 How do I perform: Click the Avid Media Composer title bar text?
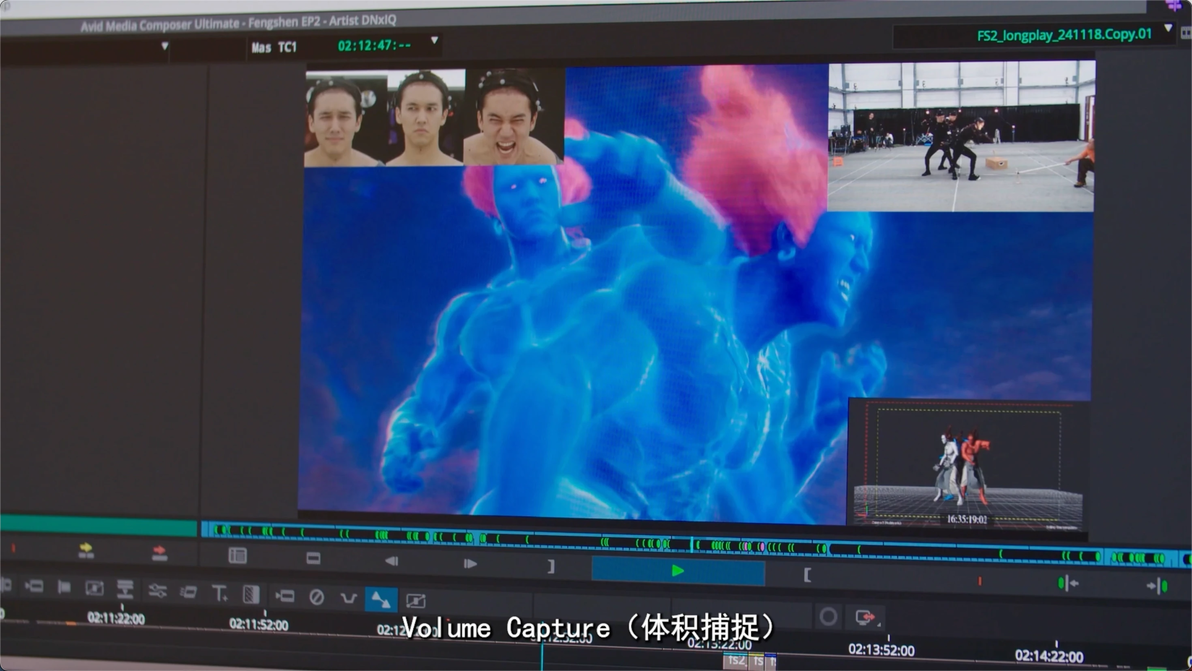238,23
